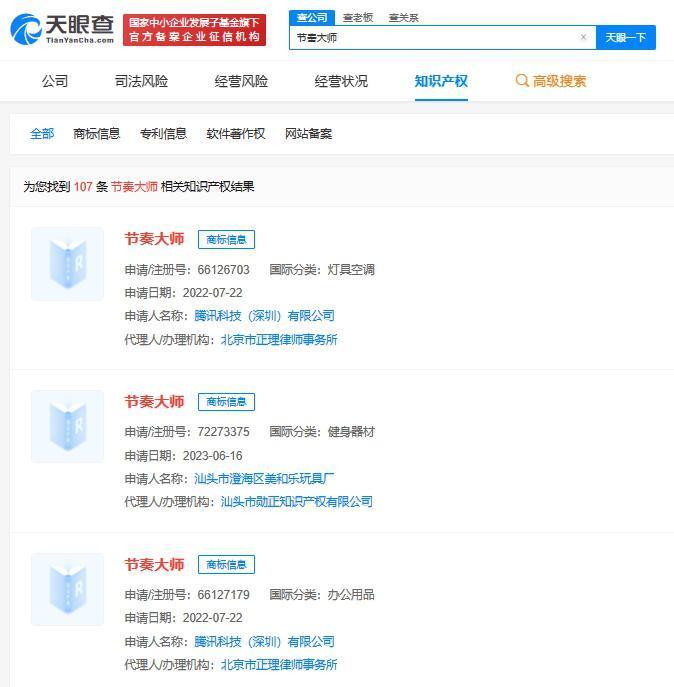
Task: Open the advanced search magnifier icon
Action: [521, 81]
